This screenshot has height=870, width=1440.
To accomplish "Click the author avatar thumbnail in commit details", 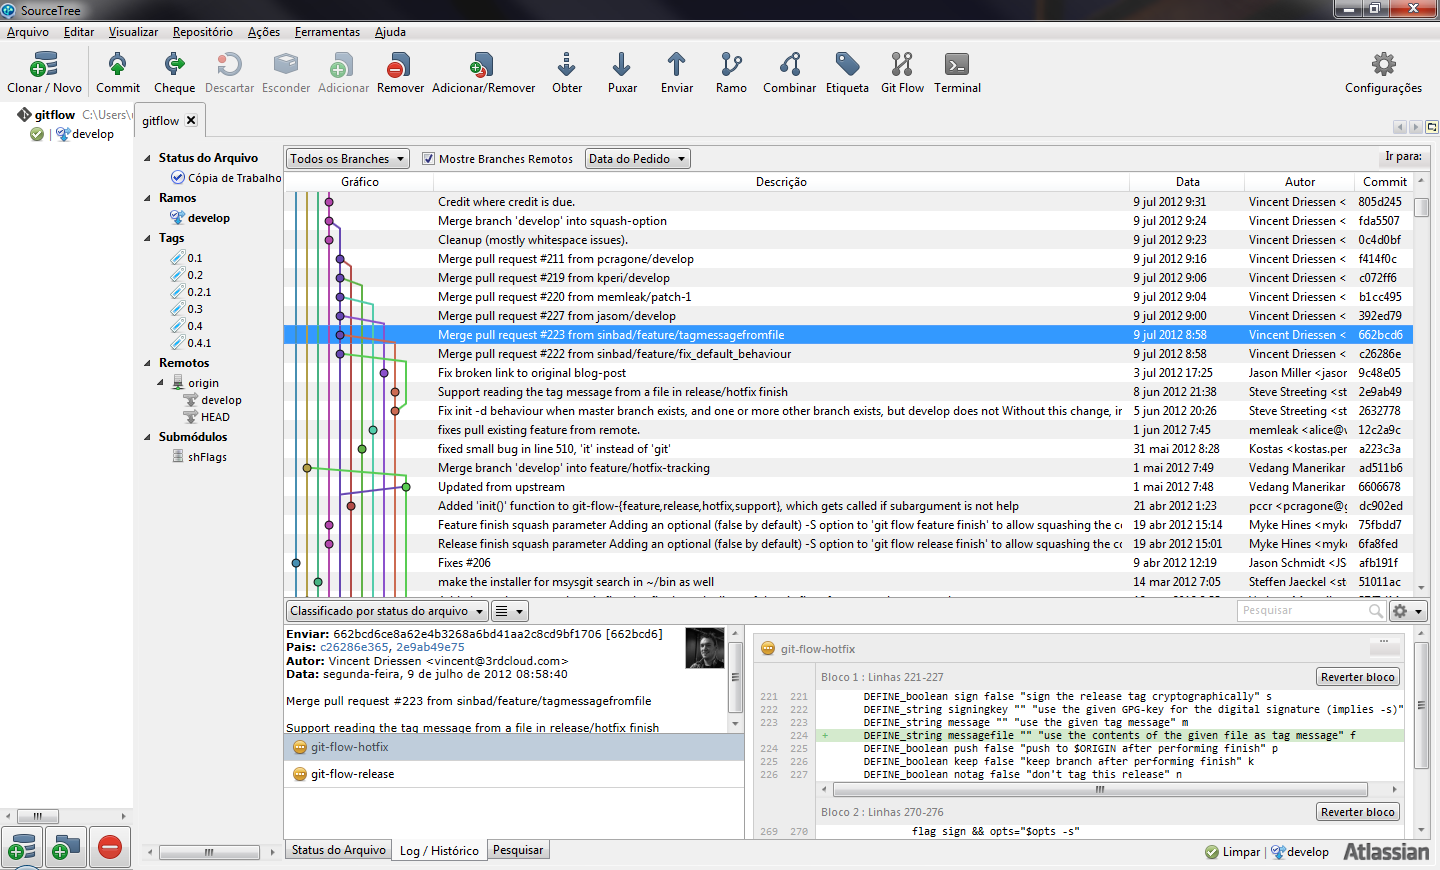I will point(705,648).
